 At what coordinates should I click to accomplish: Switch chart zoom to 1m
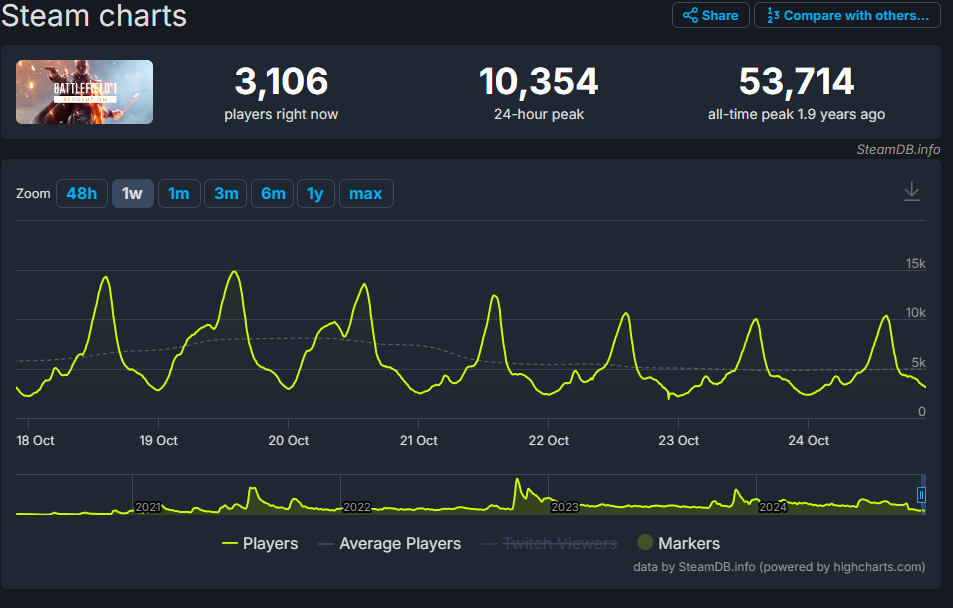(x=179, y=193)
